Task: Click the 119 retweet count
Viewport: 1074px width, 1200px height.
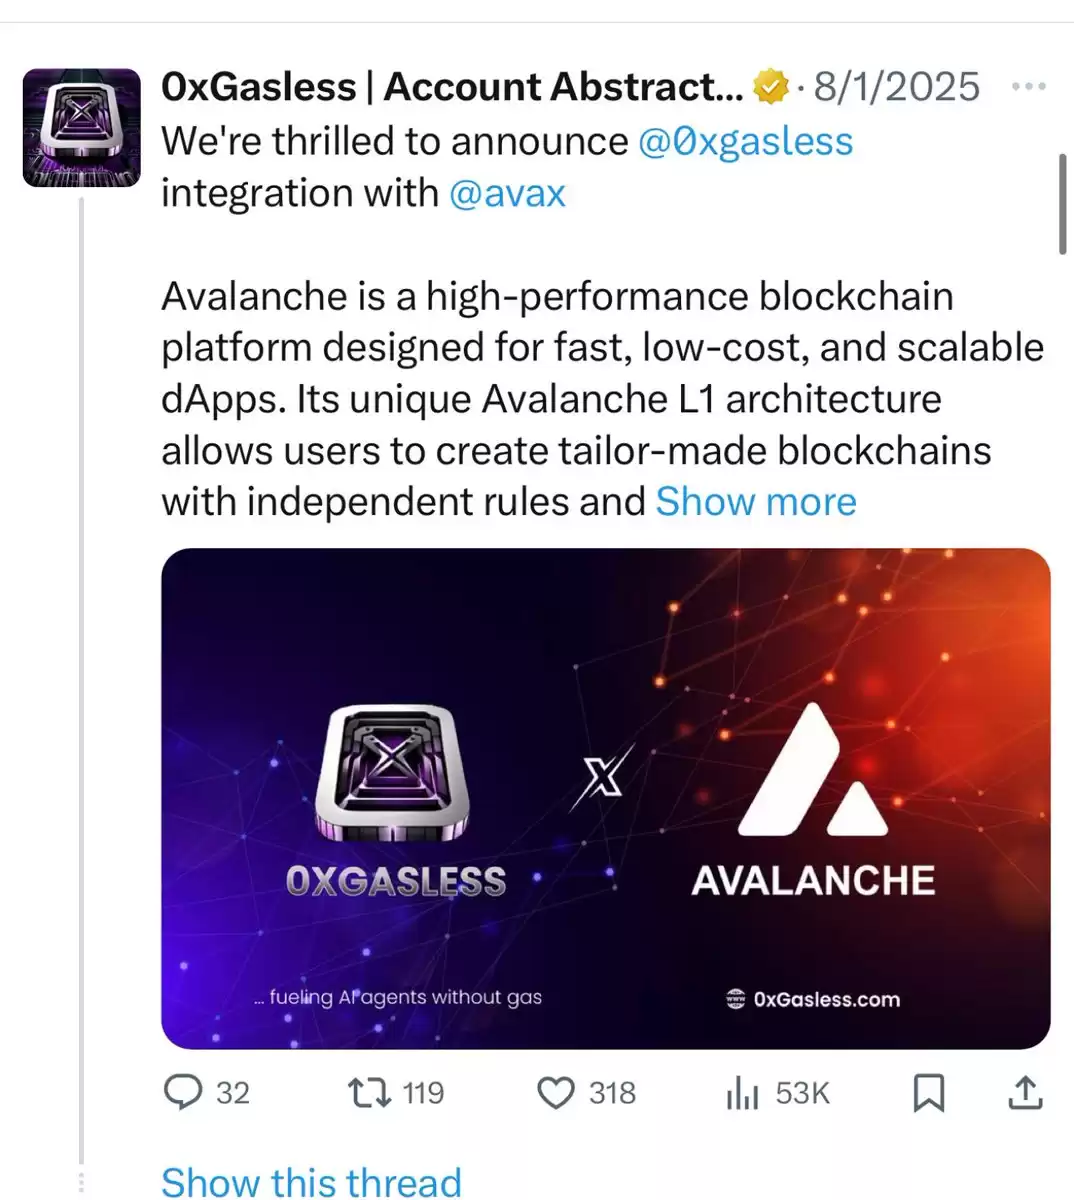Action: (423, 1093)
